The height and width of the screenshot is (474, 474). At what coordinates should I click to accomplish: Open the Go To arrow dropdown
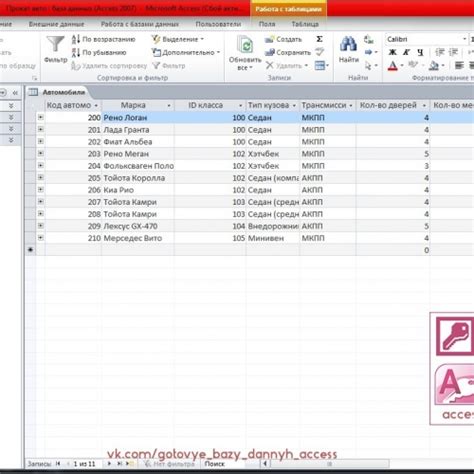(371, 52)
